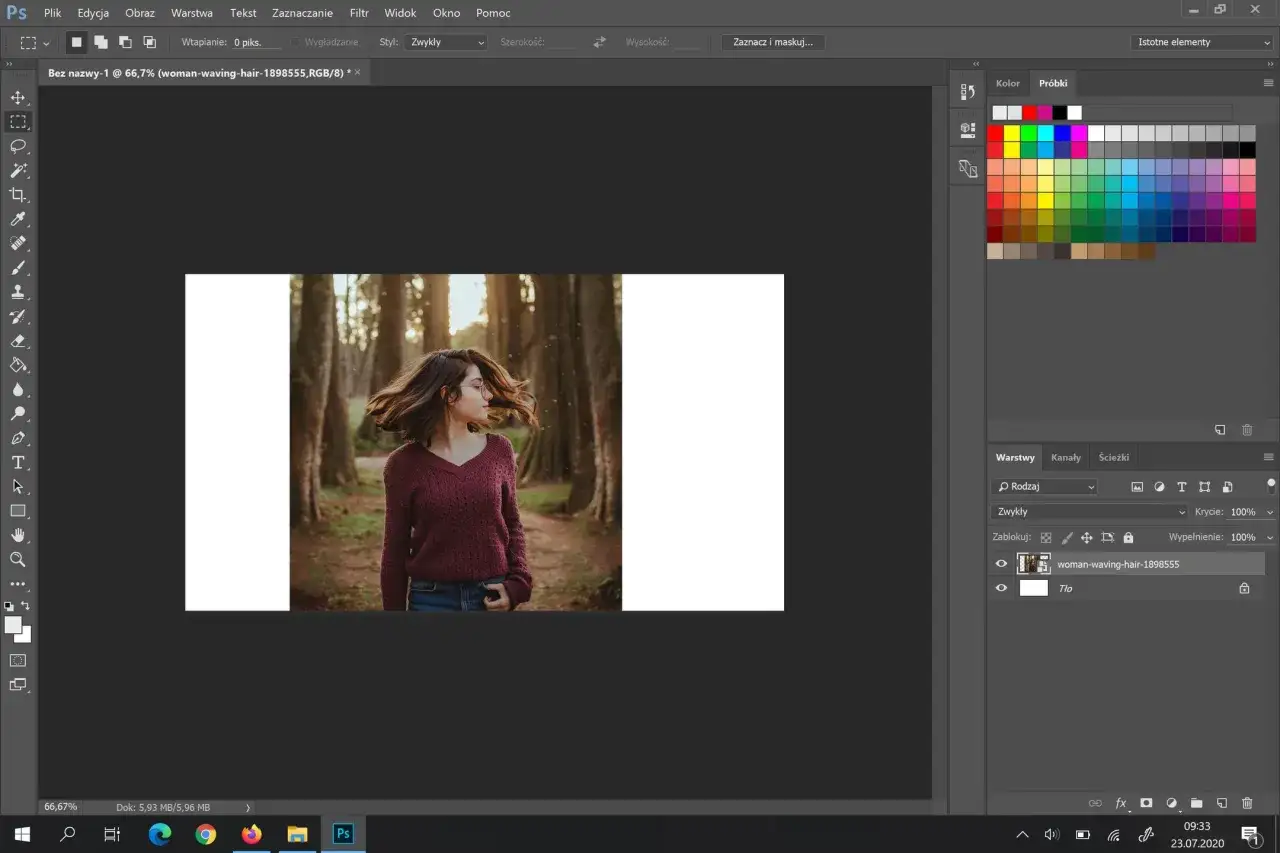Select the Horizontal Type tool

point(18,462)
